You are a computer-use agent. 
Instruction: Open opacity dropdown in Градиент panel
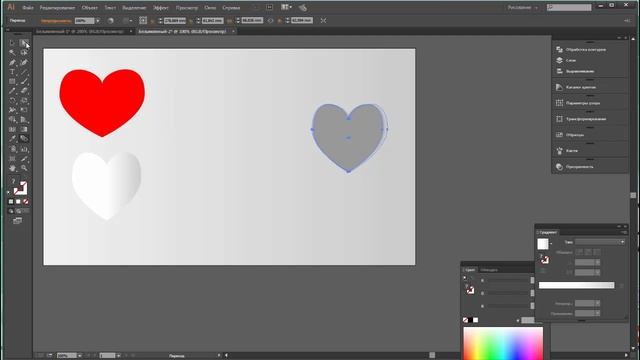598,303
